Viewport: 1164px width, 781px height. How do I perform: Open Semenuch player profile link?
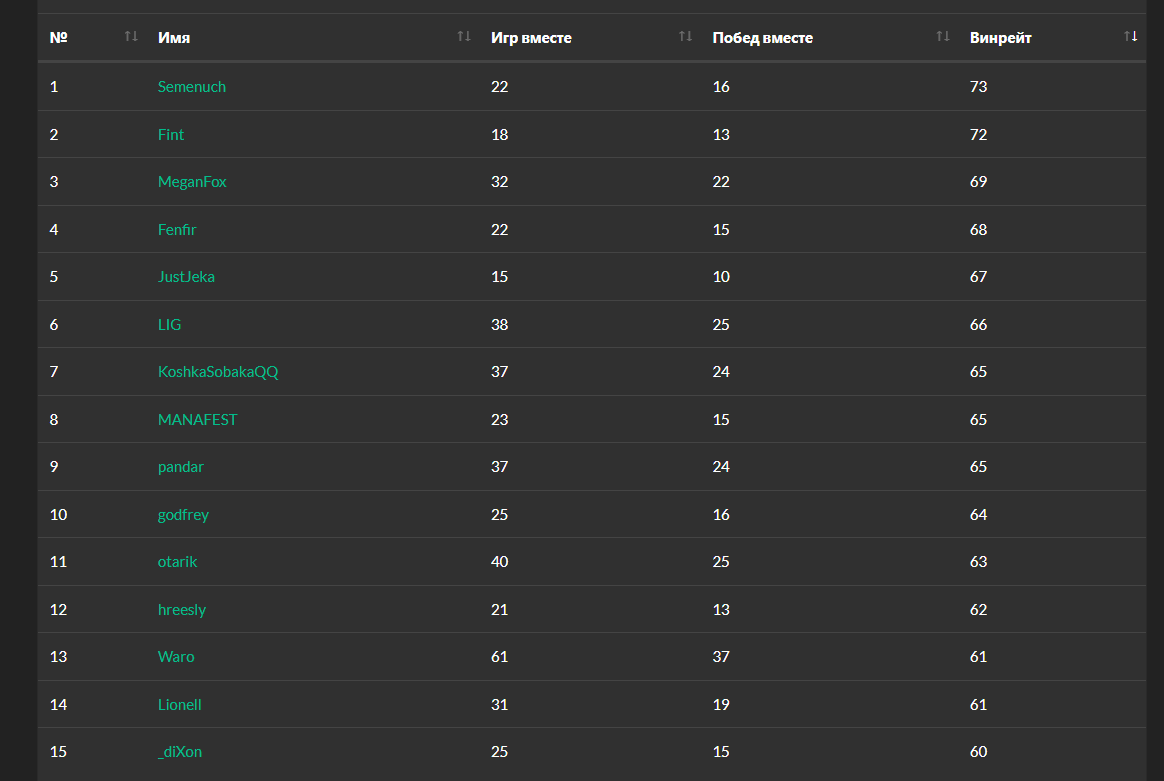click(x=192, y=87)
